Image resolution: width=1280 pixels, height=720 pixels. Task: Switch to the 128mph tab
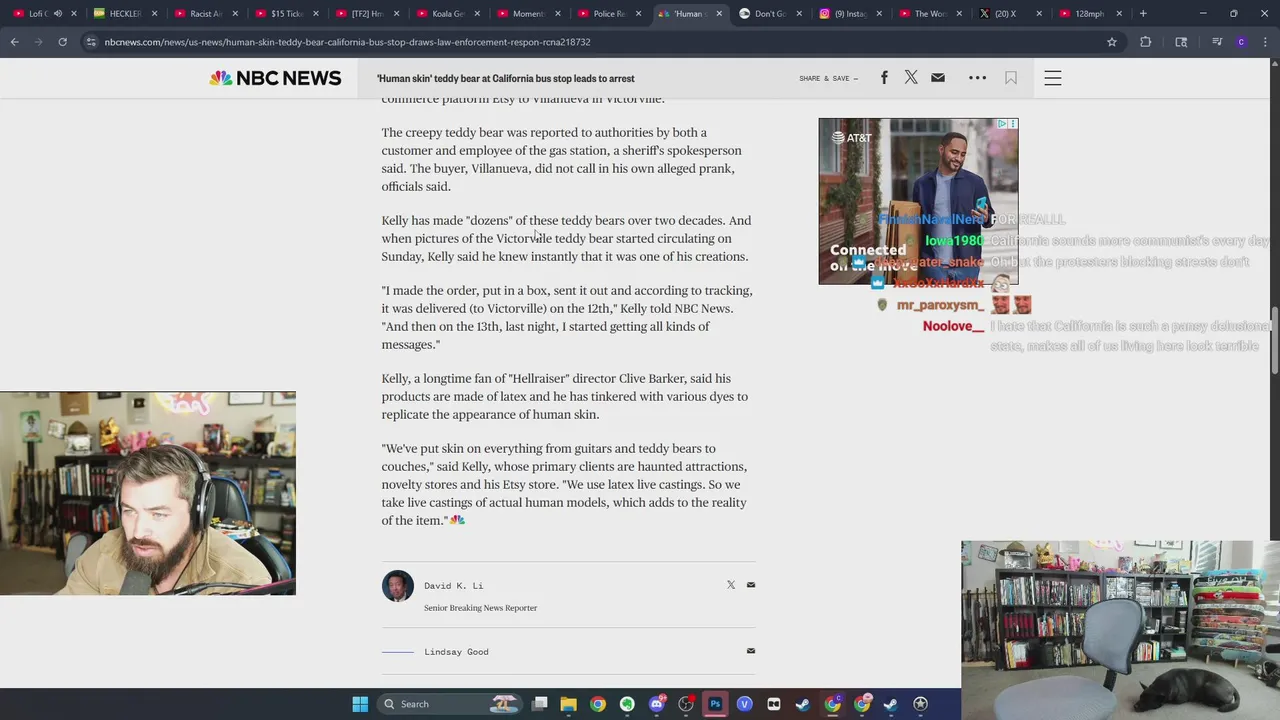coord(1089,14)
